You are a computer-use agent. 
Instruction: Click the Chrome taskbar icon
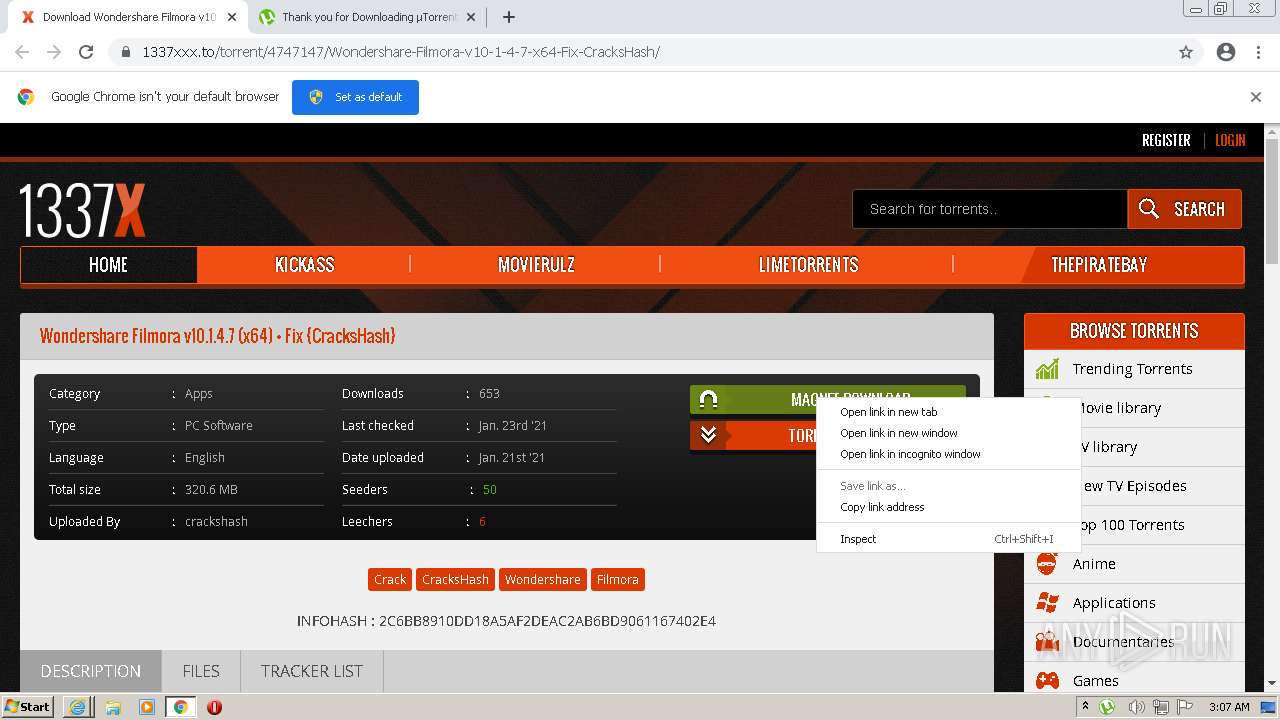[181, 707]
